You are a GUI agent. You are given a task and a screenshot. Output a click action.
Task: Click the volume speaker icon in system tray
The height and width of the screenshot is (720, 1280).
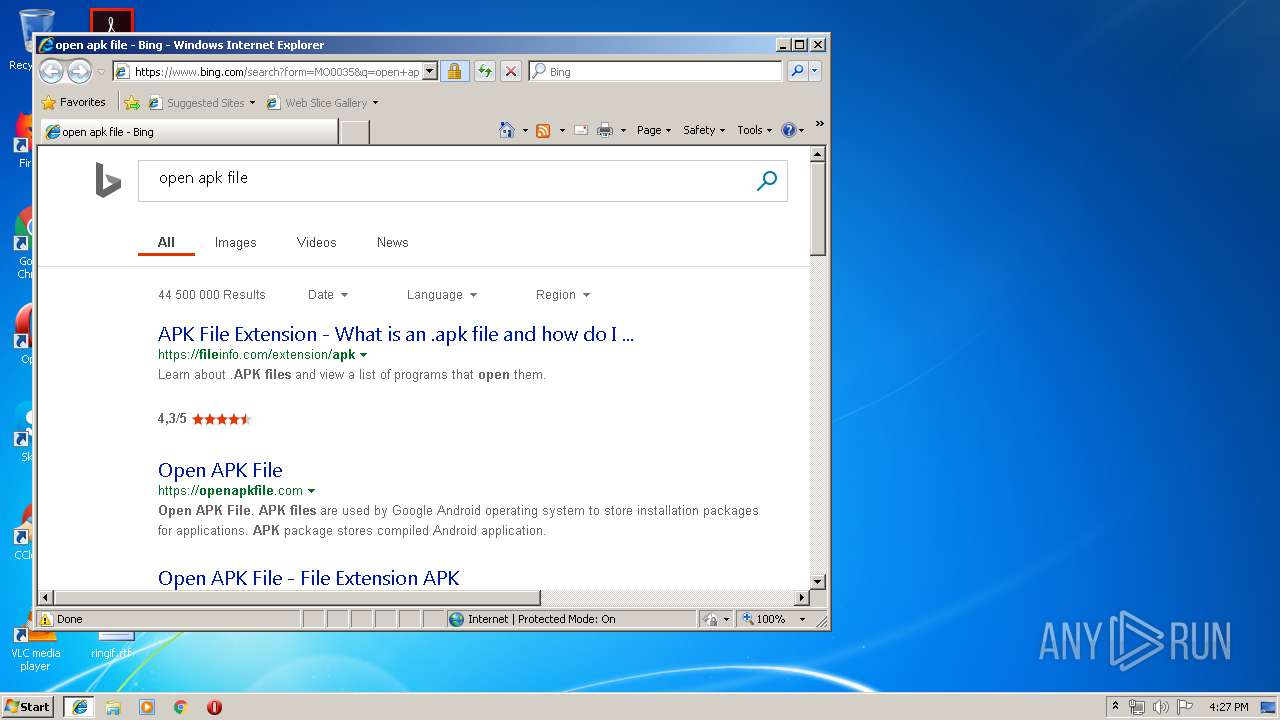click(1161, 707)
